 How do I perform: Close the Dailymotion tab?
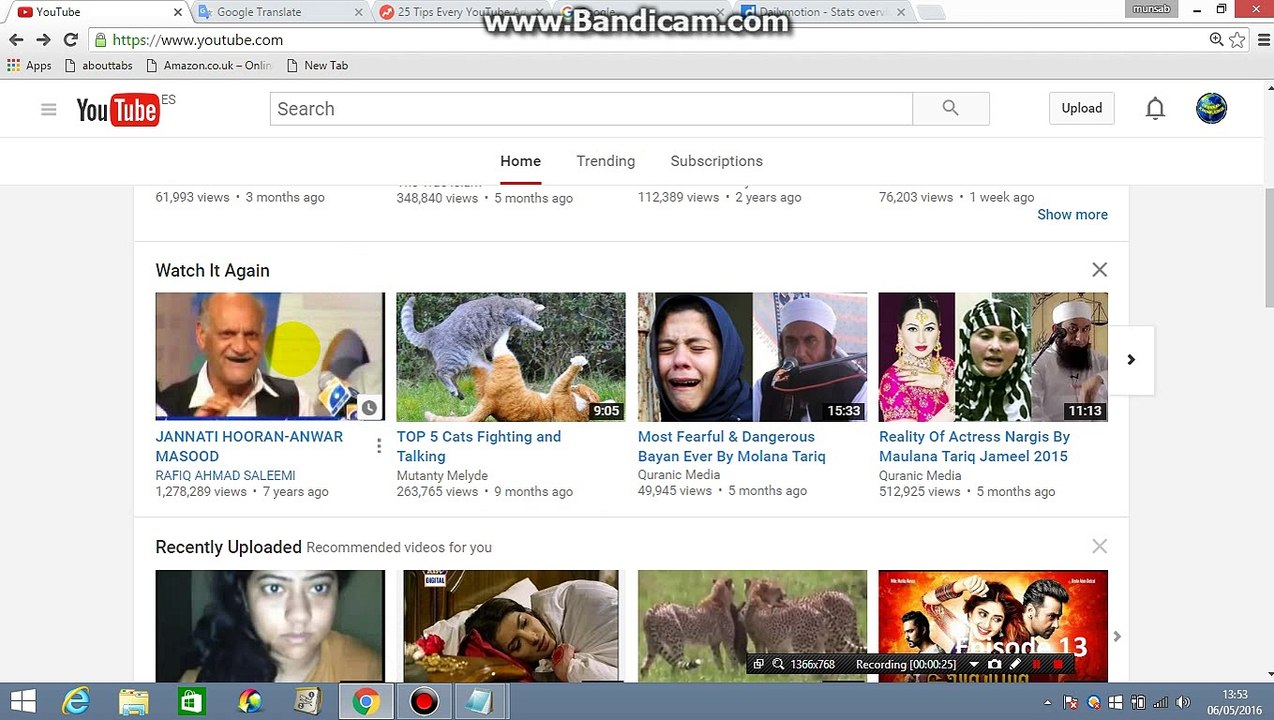pos(900,12)
